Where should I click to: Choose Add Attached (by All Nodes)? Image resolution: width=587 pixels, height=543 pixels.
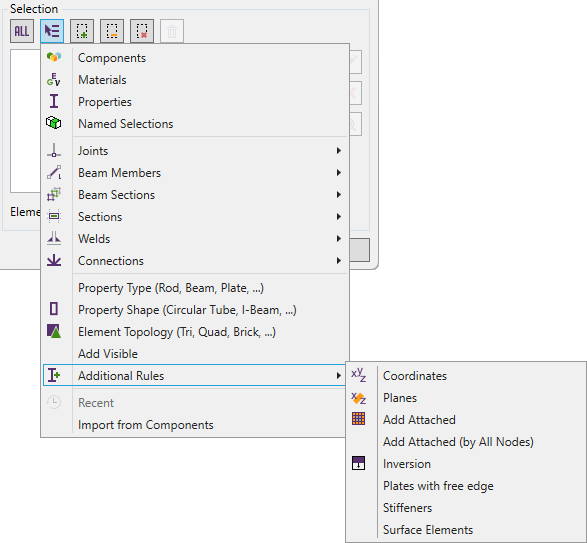click(466, 442)
